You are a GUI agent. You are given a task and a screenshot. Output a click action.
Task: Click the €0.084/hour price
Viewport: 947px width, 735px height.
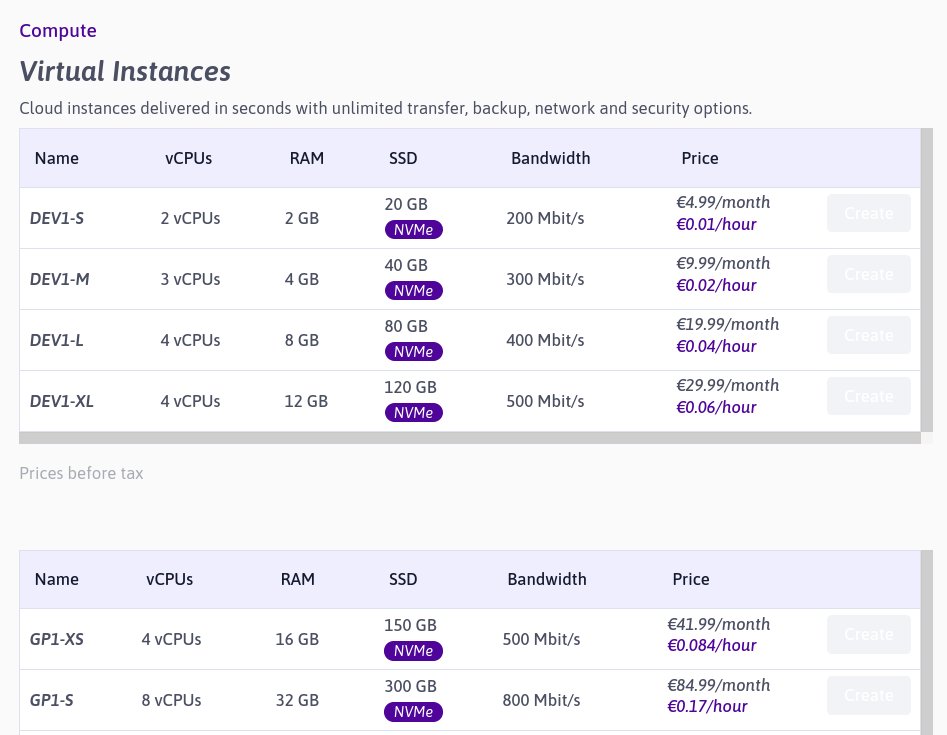[x=712, y=646]
